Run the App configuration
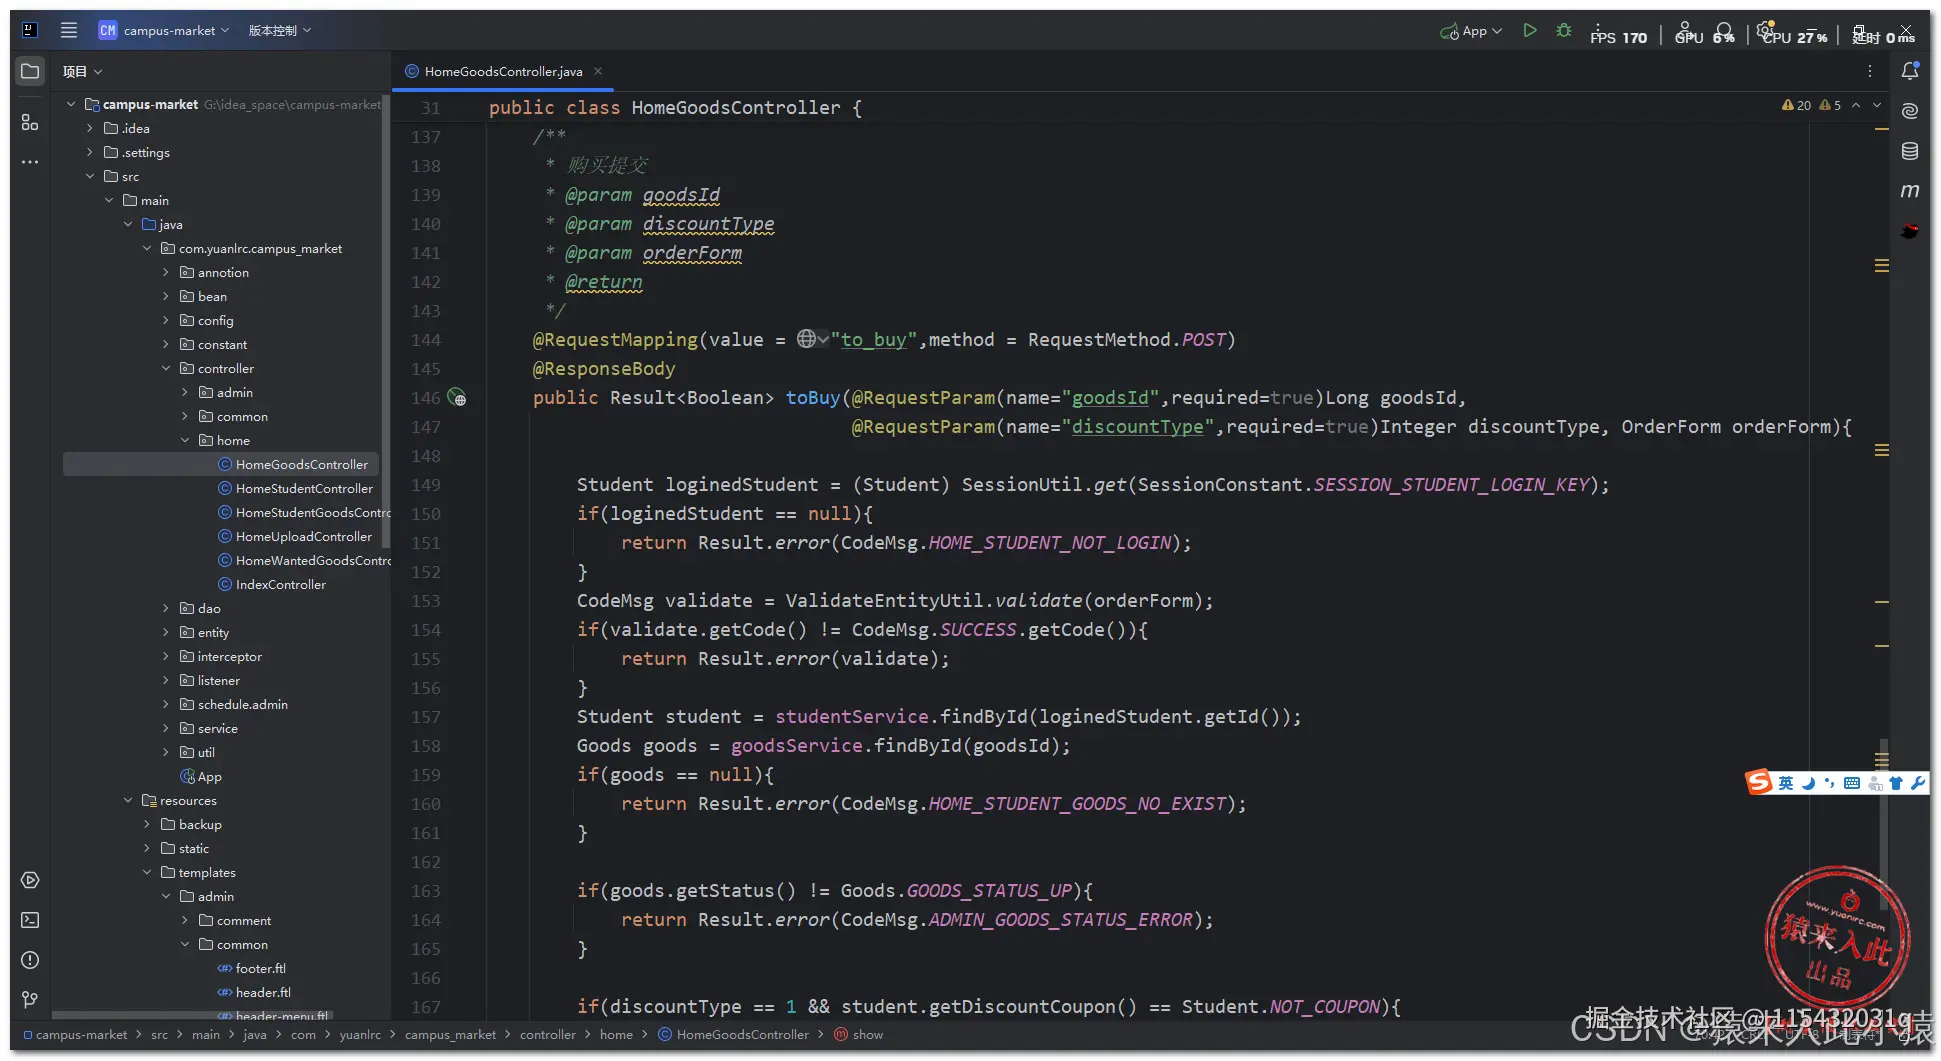1941x1061 pixels. coord(1529,31)
